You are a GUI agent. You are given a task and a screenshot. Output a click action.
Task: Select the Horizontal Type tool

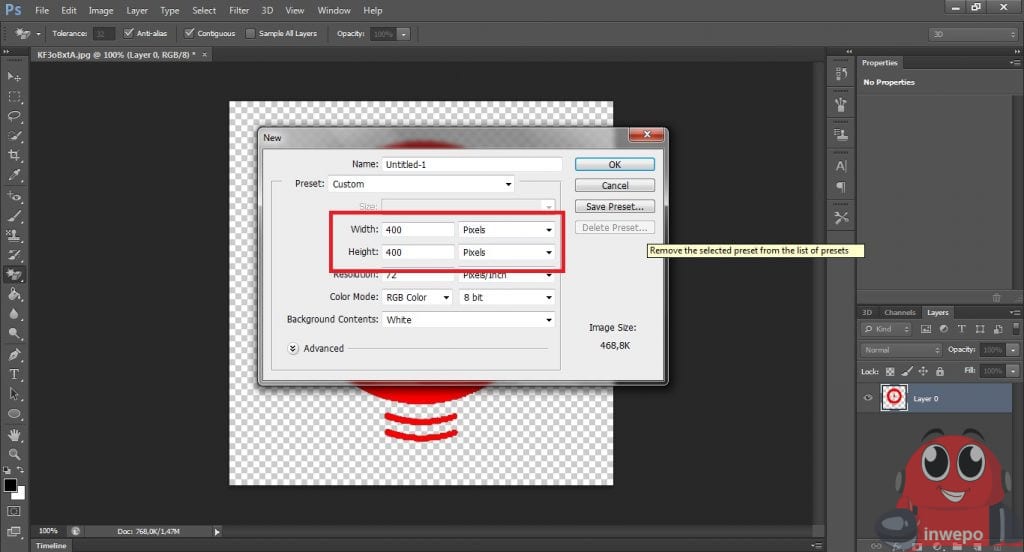pos(15,374)
